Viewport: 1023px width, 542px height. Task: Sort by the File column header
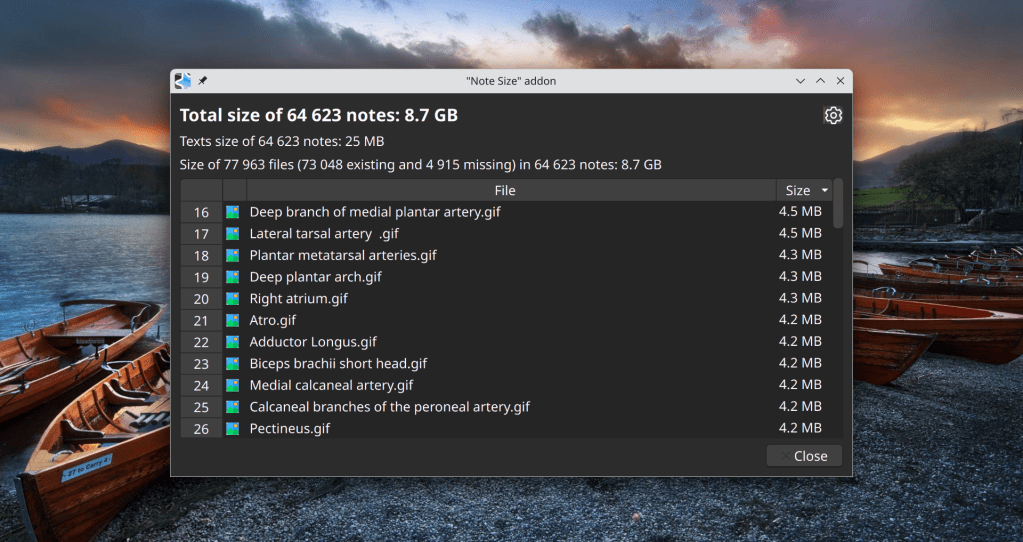point(505,190)
